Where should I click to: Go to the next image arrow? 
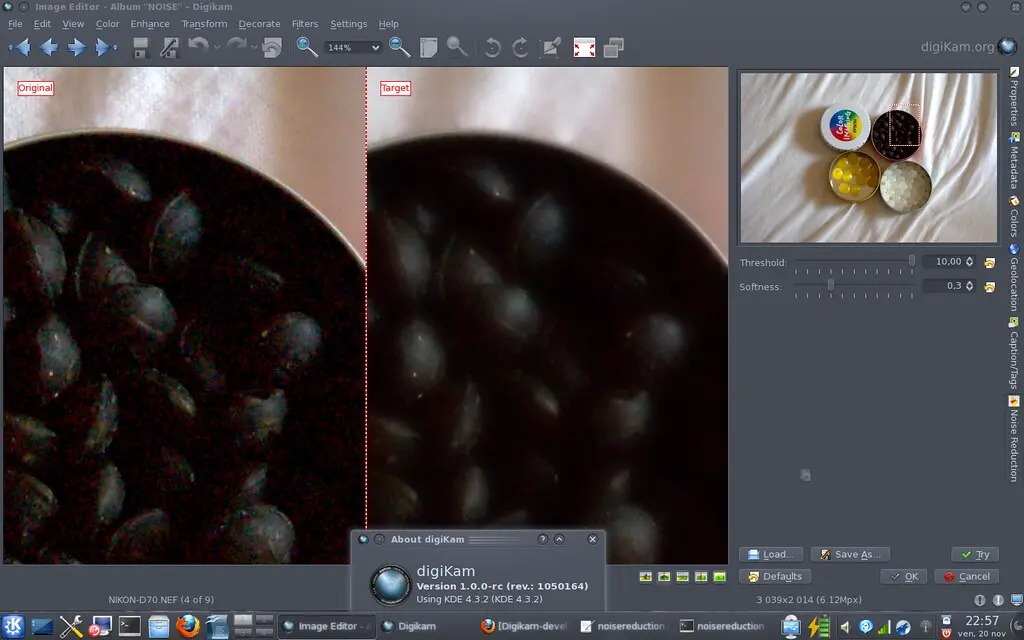pos(76,47)
